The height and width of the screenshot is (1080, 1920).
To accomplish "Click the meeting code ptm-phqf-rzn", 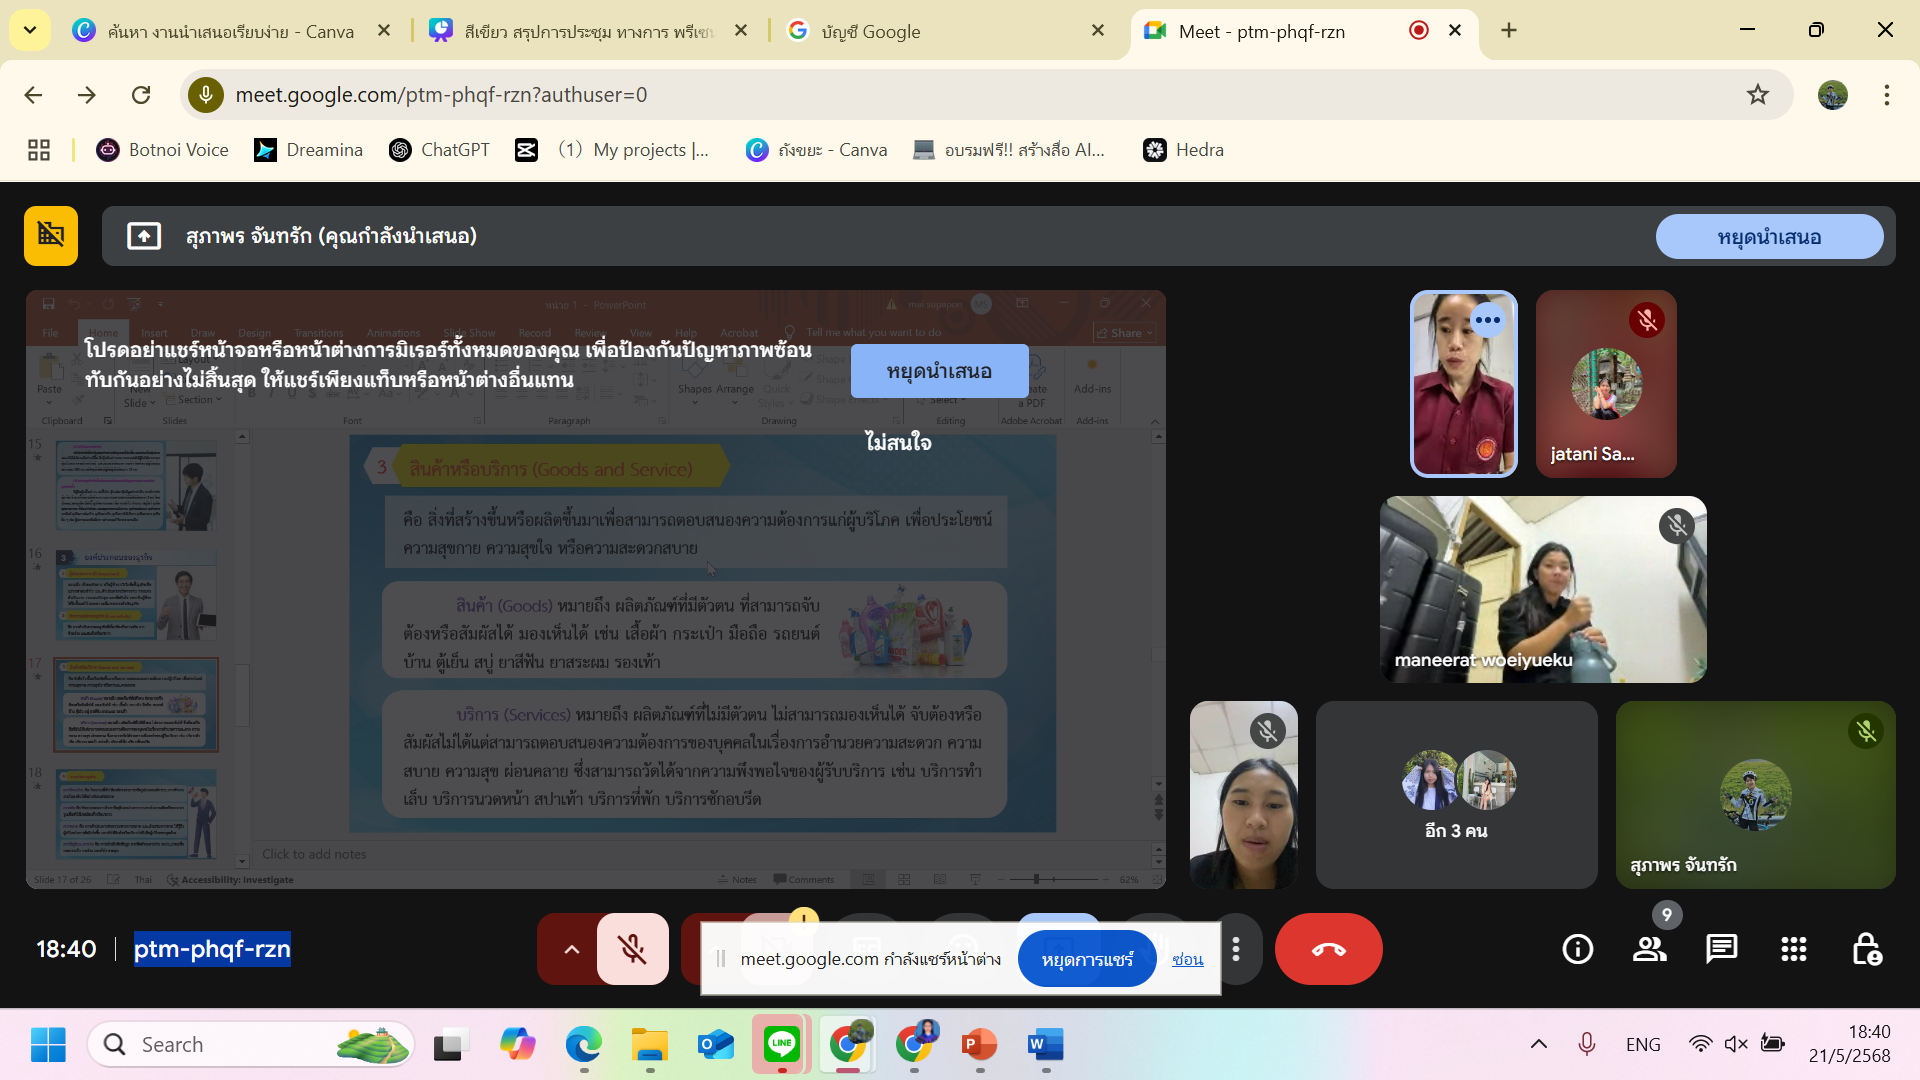I will pyautogui.click(x=212, y=949).
